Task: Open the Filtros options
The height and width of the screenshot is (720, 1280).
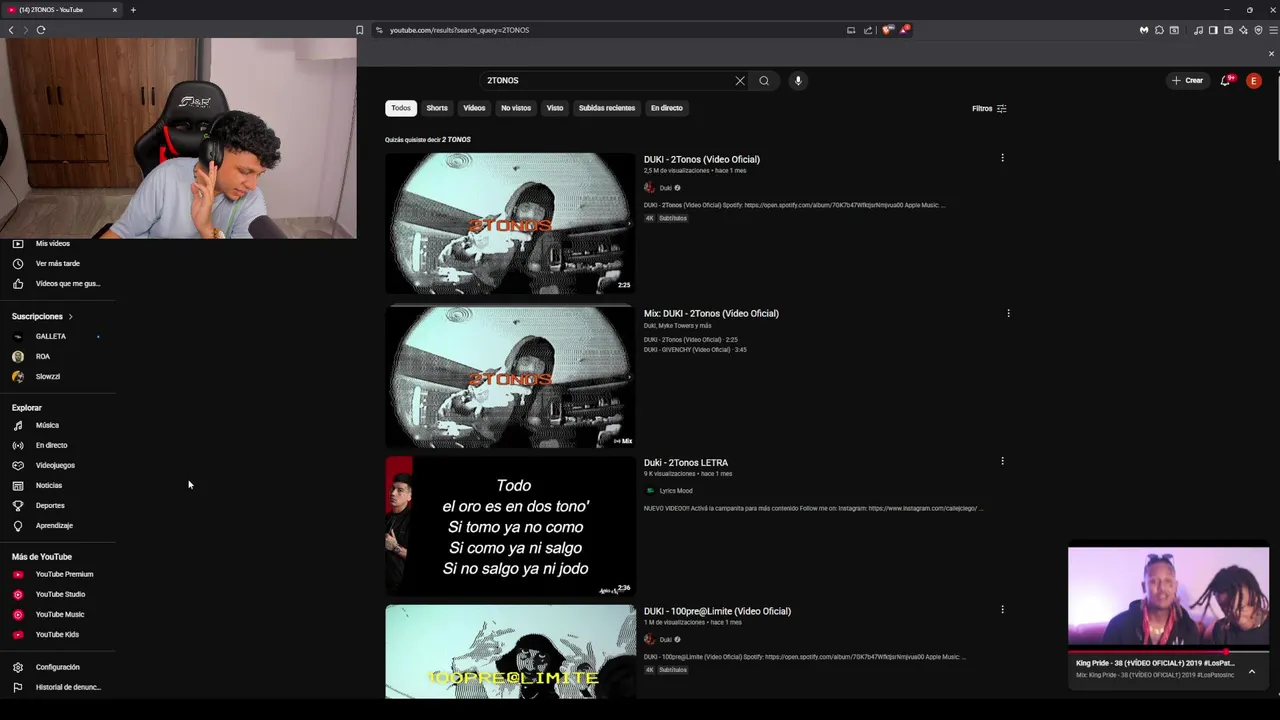Action: (x=989, y=109)
